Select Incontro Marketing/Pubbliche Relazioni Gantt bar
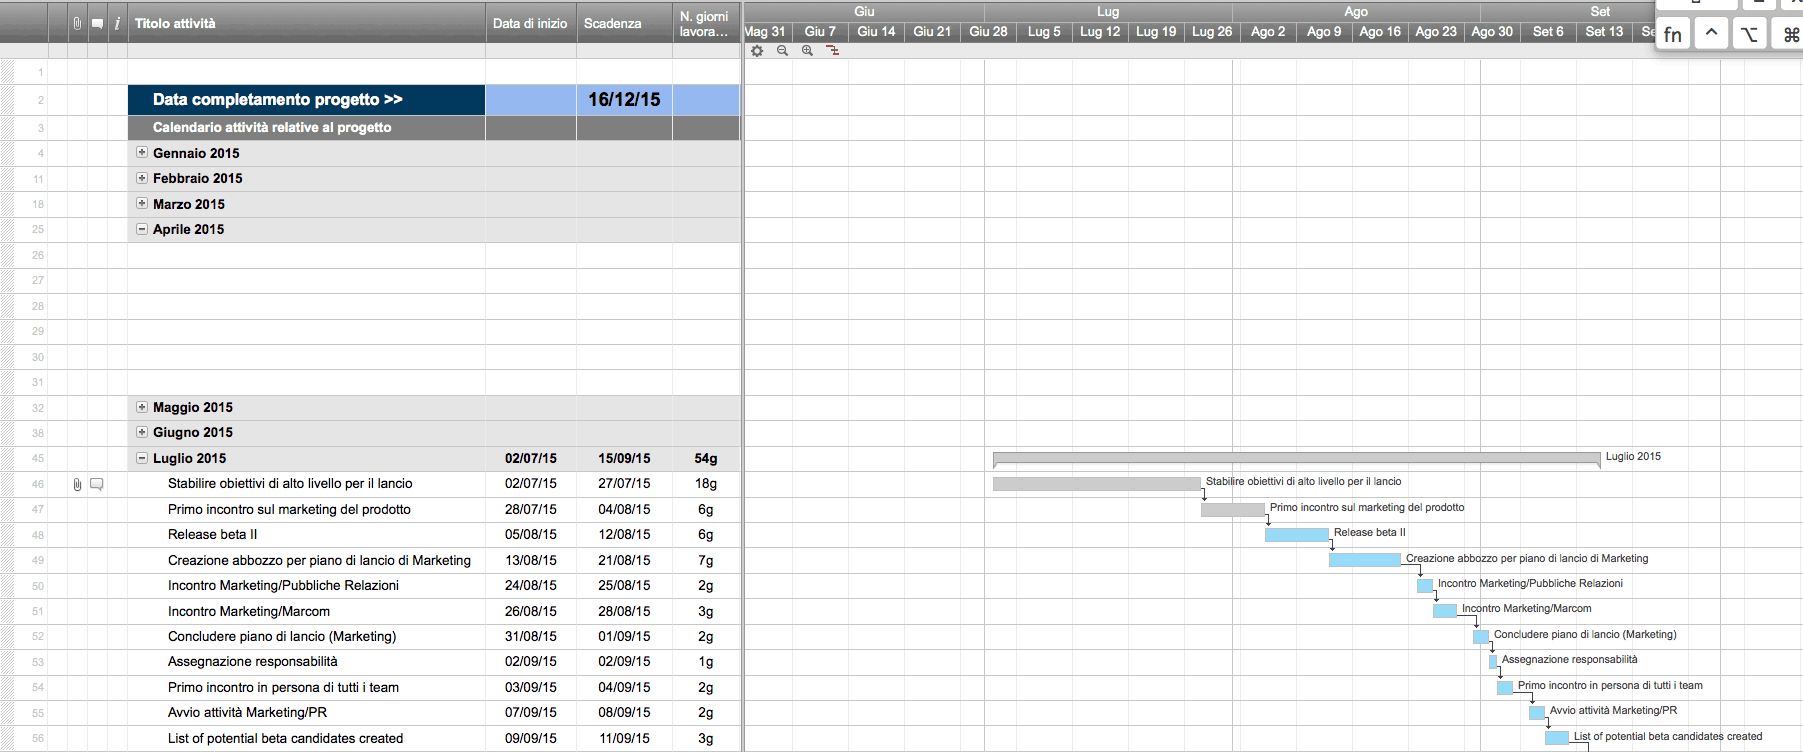1803x752 pixels. point(1425,586)
